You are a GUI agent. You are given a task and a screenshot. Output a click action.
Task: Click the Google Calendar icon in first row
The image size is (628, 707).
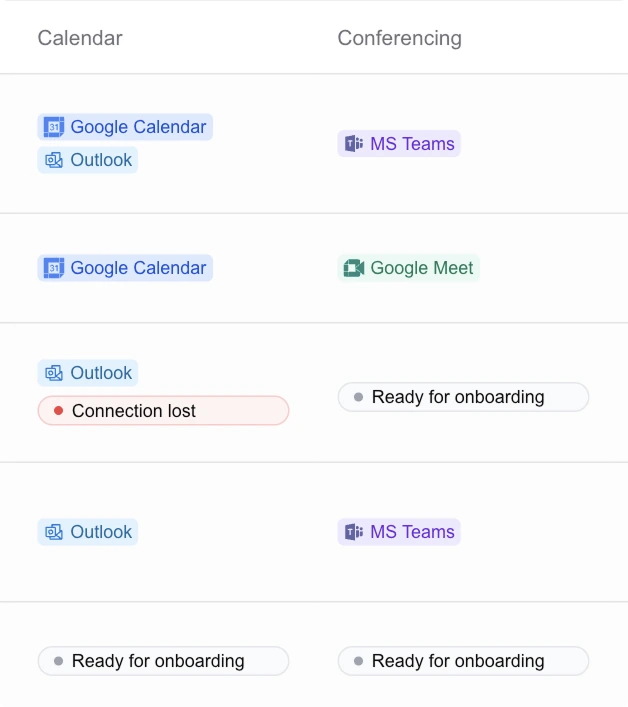[54, 127]
